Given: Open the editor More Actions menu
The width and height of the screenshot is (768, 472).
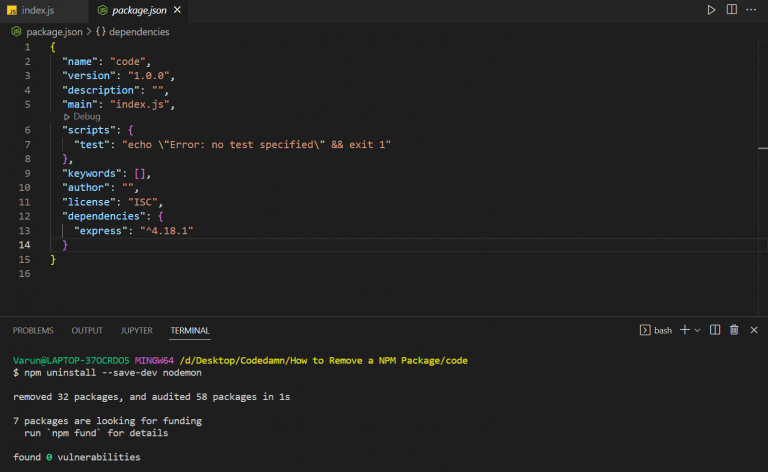Looking at the screenshot, I should coord(753,10).
